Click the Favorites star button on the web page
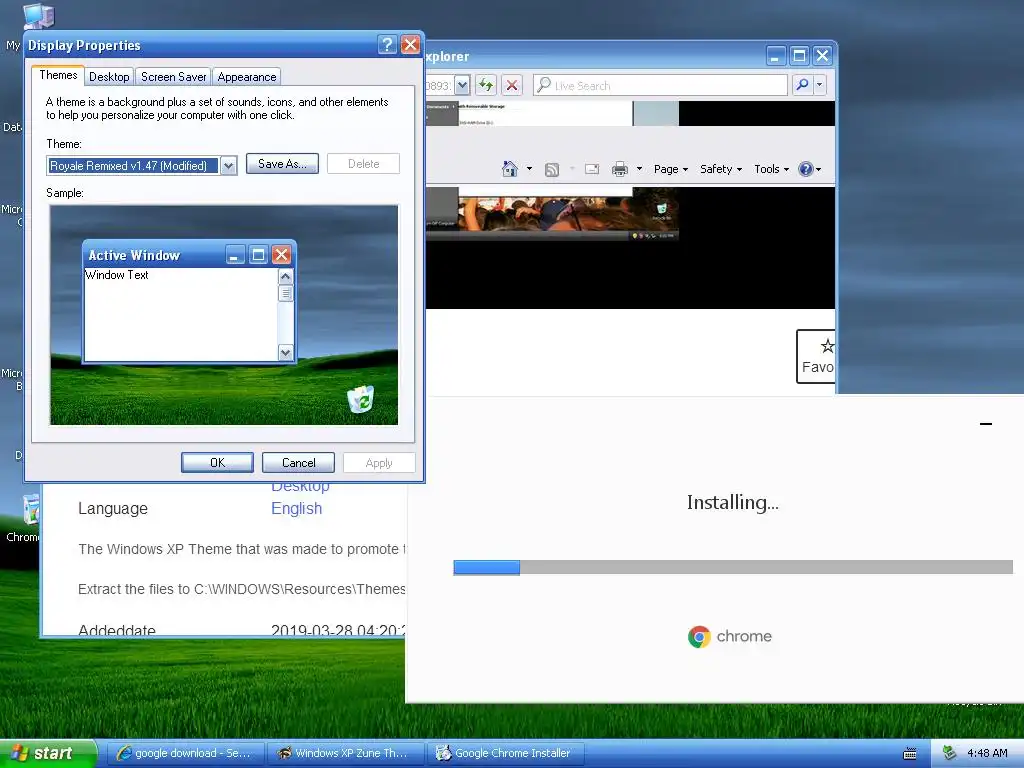The height and width of the screenshot is (768, 1024). point(816,357)
